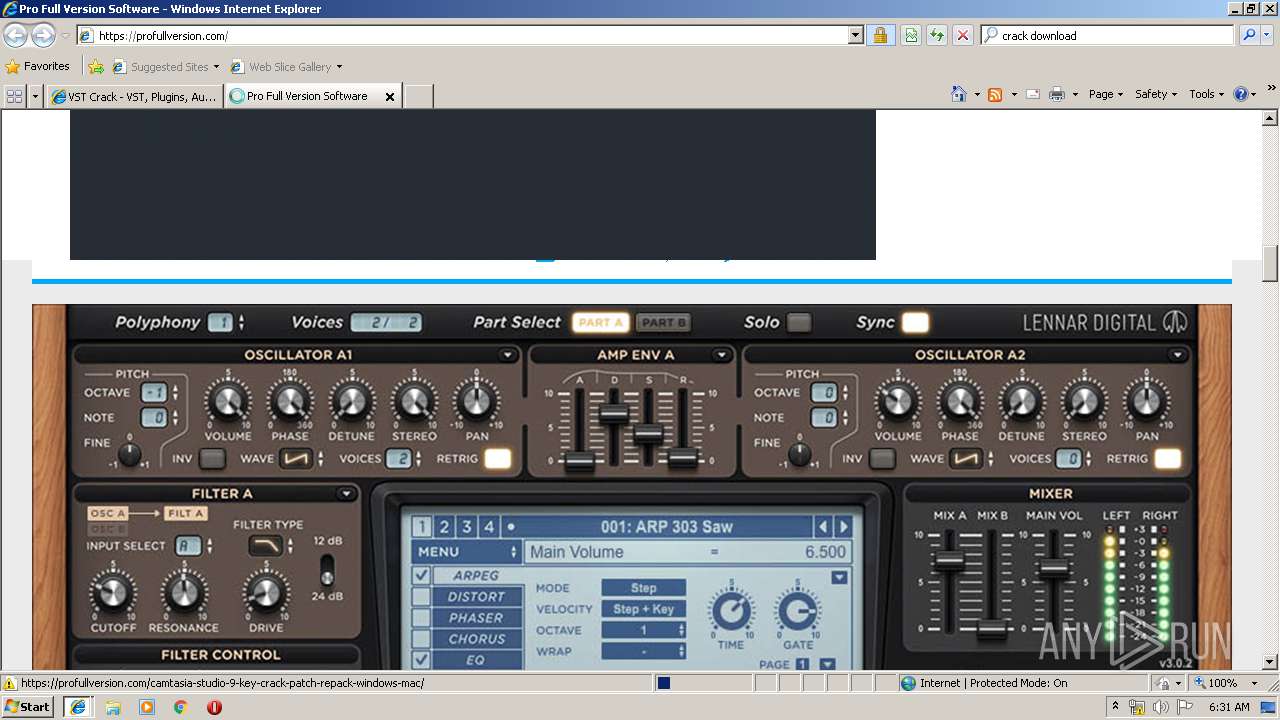
Task: Flip the filter slope switch between 12 dB and 24 dB
Action: (x=327, y=570)
